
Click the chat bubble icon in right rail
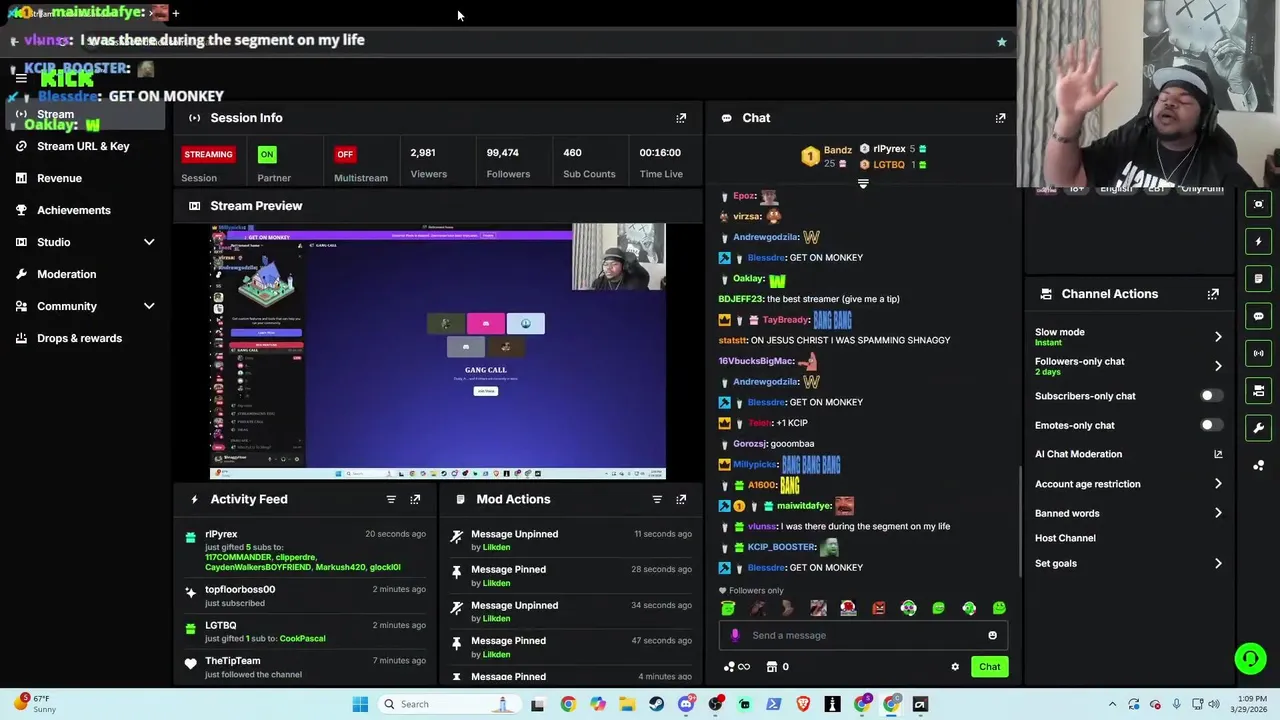[1259, 316]
